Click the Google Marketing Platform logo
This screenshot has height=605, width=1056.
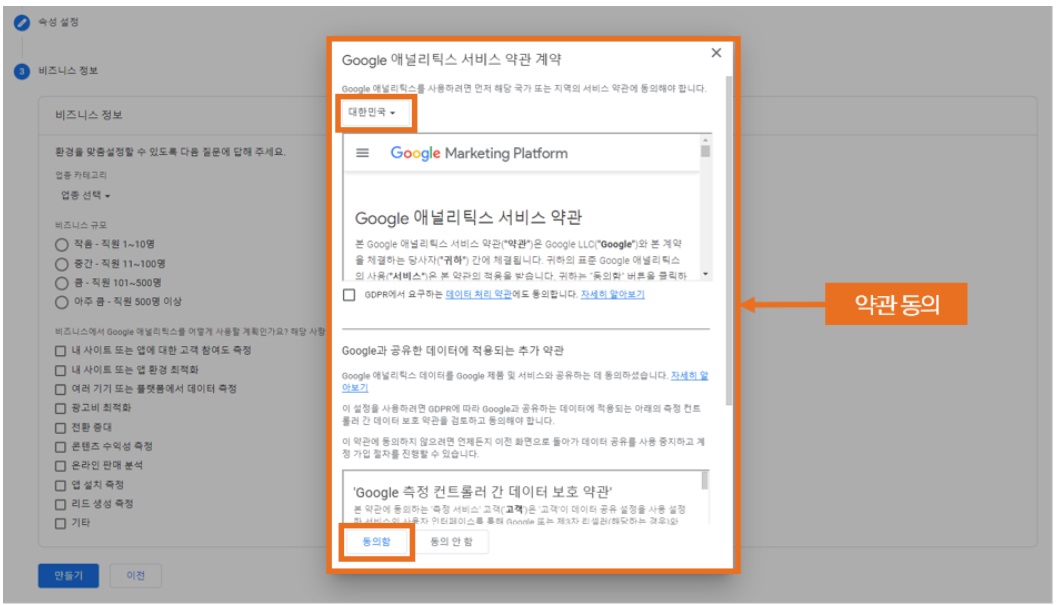coord(479,153)
